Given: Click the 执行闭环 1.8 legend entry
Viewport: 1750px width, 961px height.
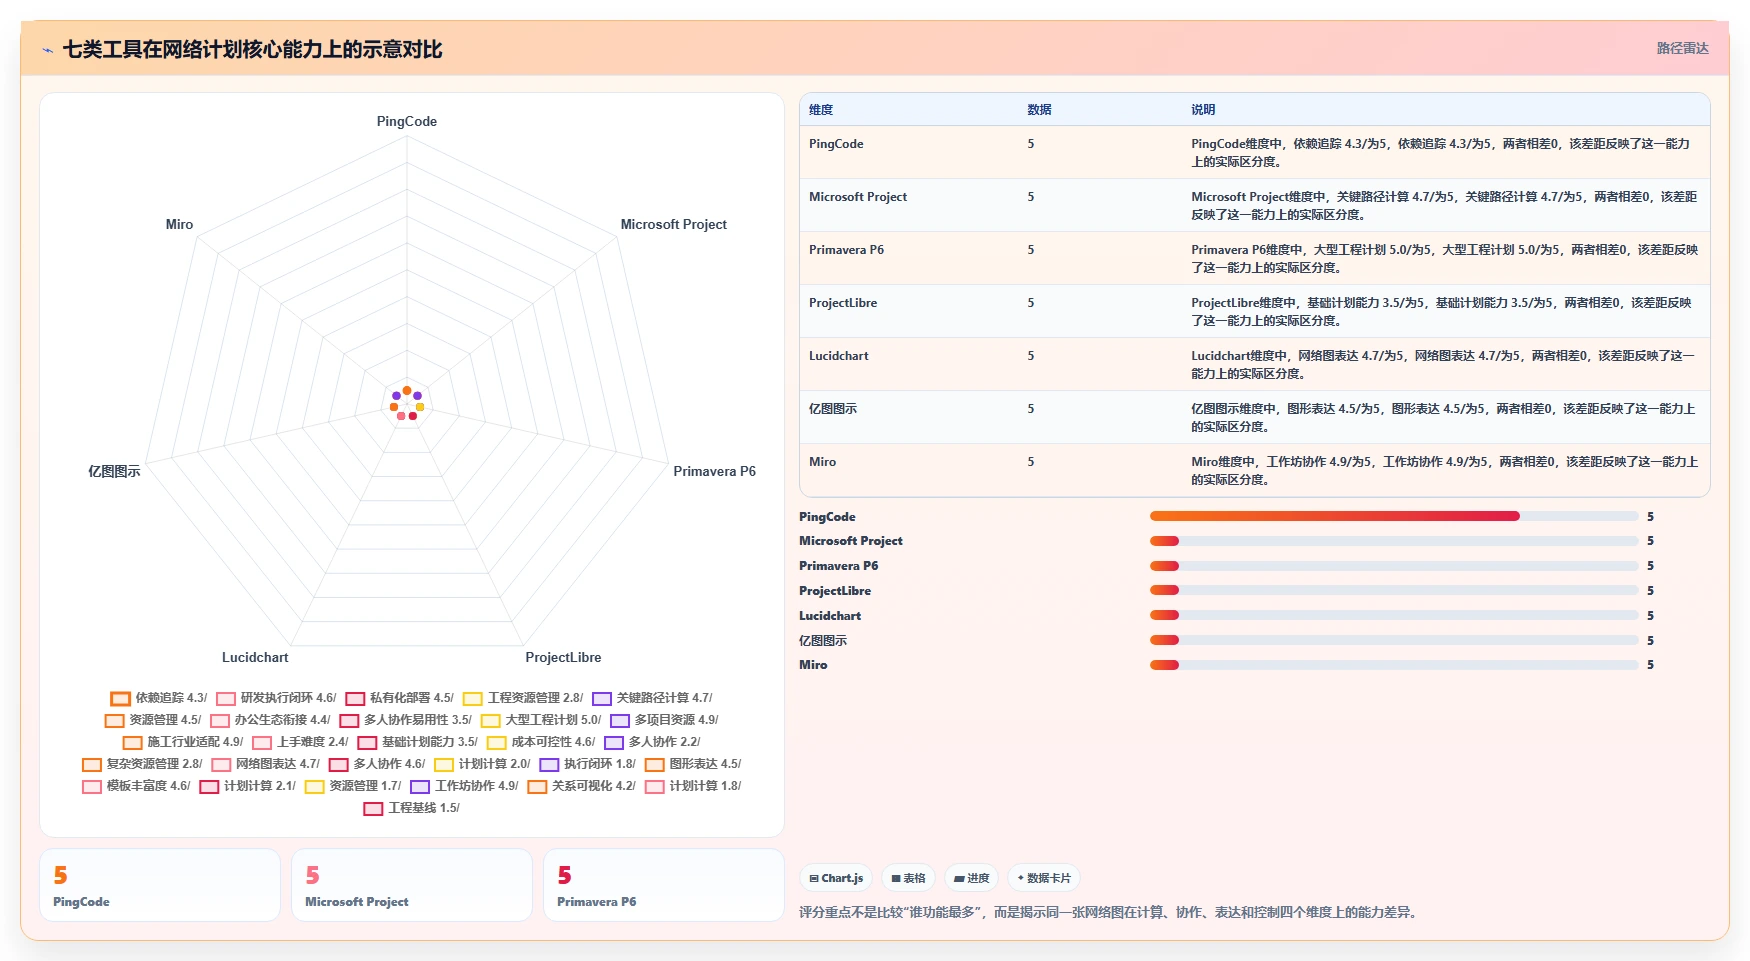Looking at the screenshot, I should (587, 764).
